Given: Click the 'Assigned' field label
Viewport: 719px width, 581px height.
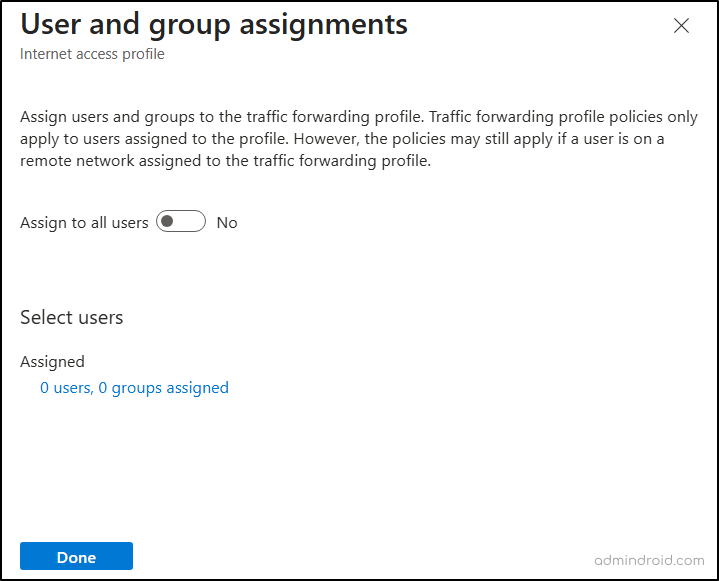Looking at the screenshot, I should 52,362.
